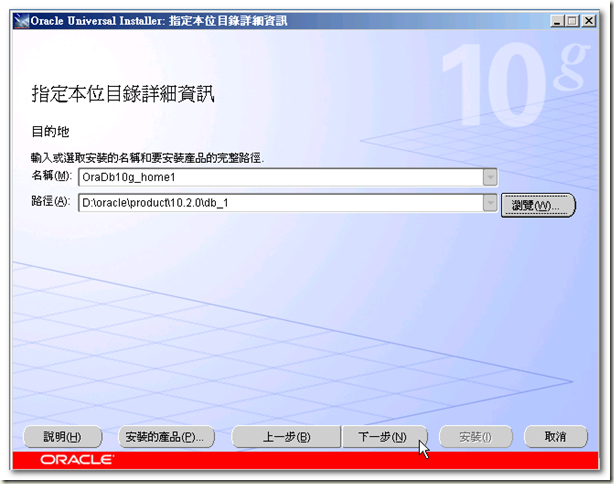
Task: Click the 路徑(A): label
Action: tap(51, 201)
